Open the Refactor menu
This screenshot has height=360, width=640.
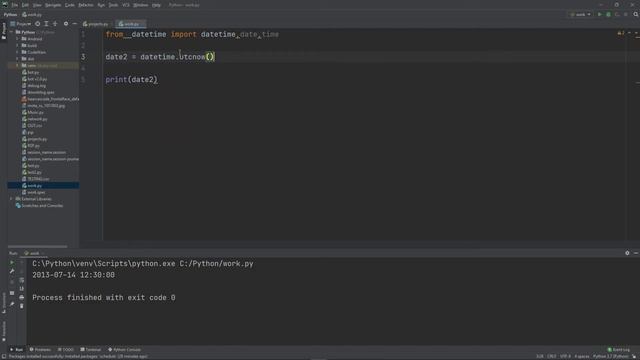86,5
